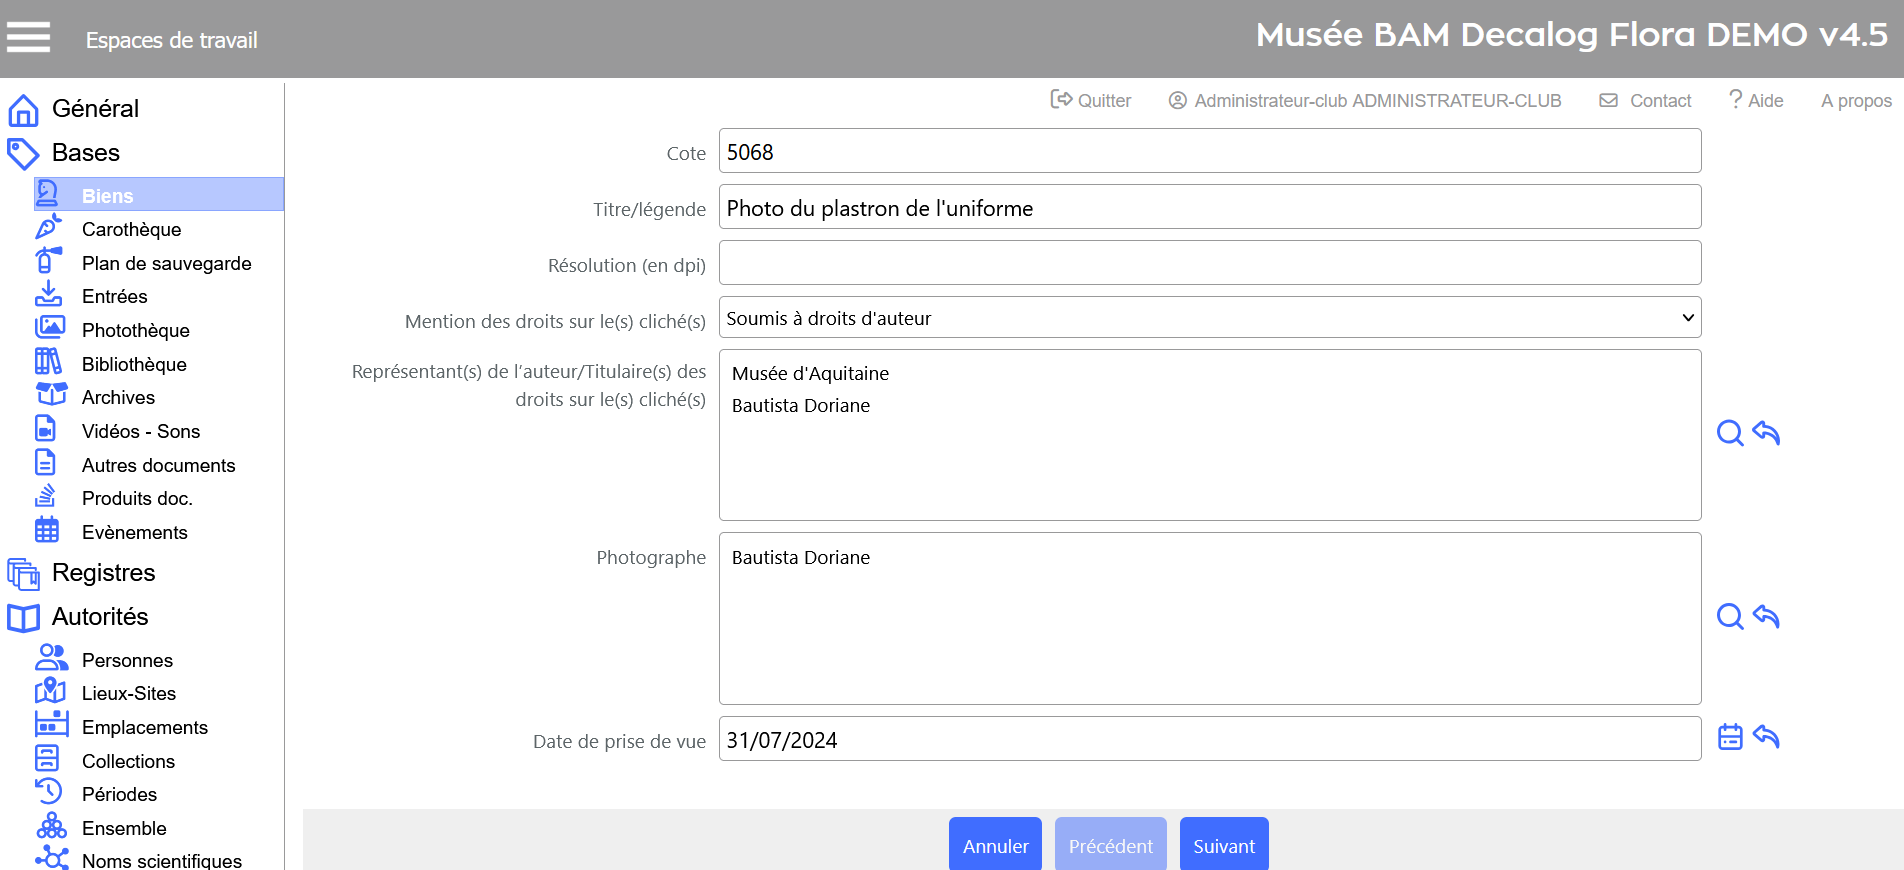Click the Quitter link
This screenshot has height=870, width=1904.
[1091, 101]
